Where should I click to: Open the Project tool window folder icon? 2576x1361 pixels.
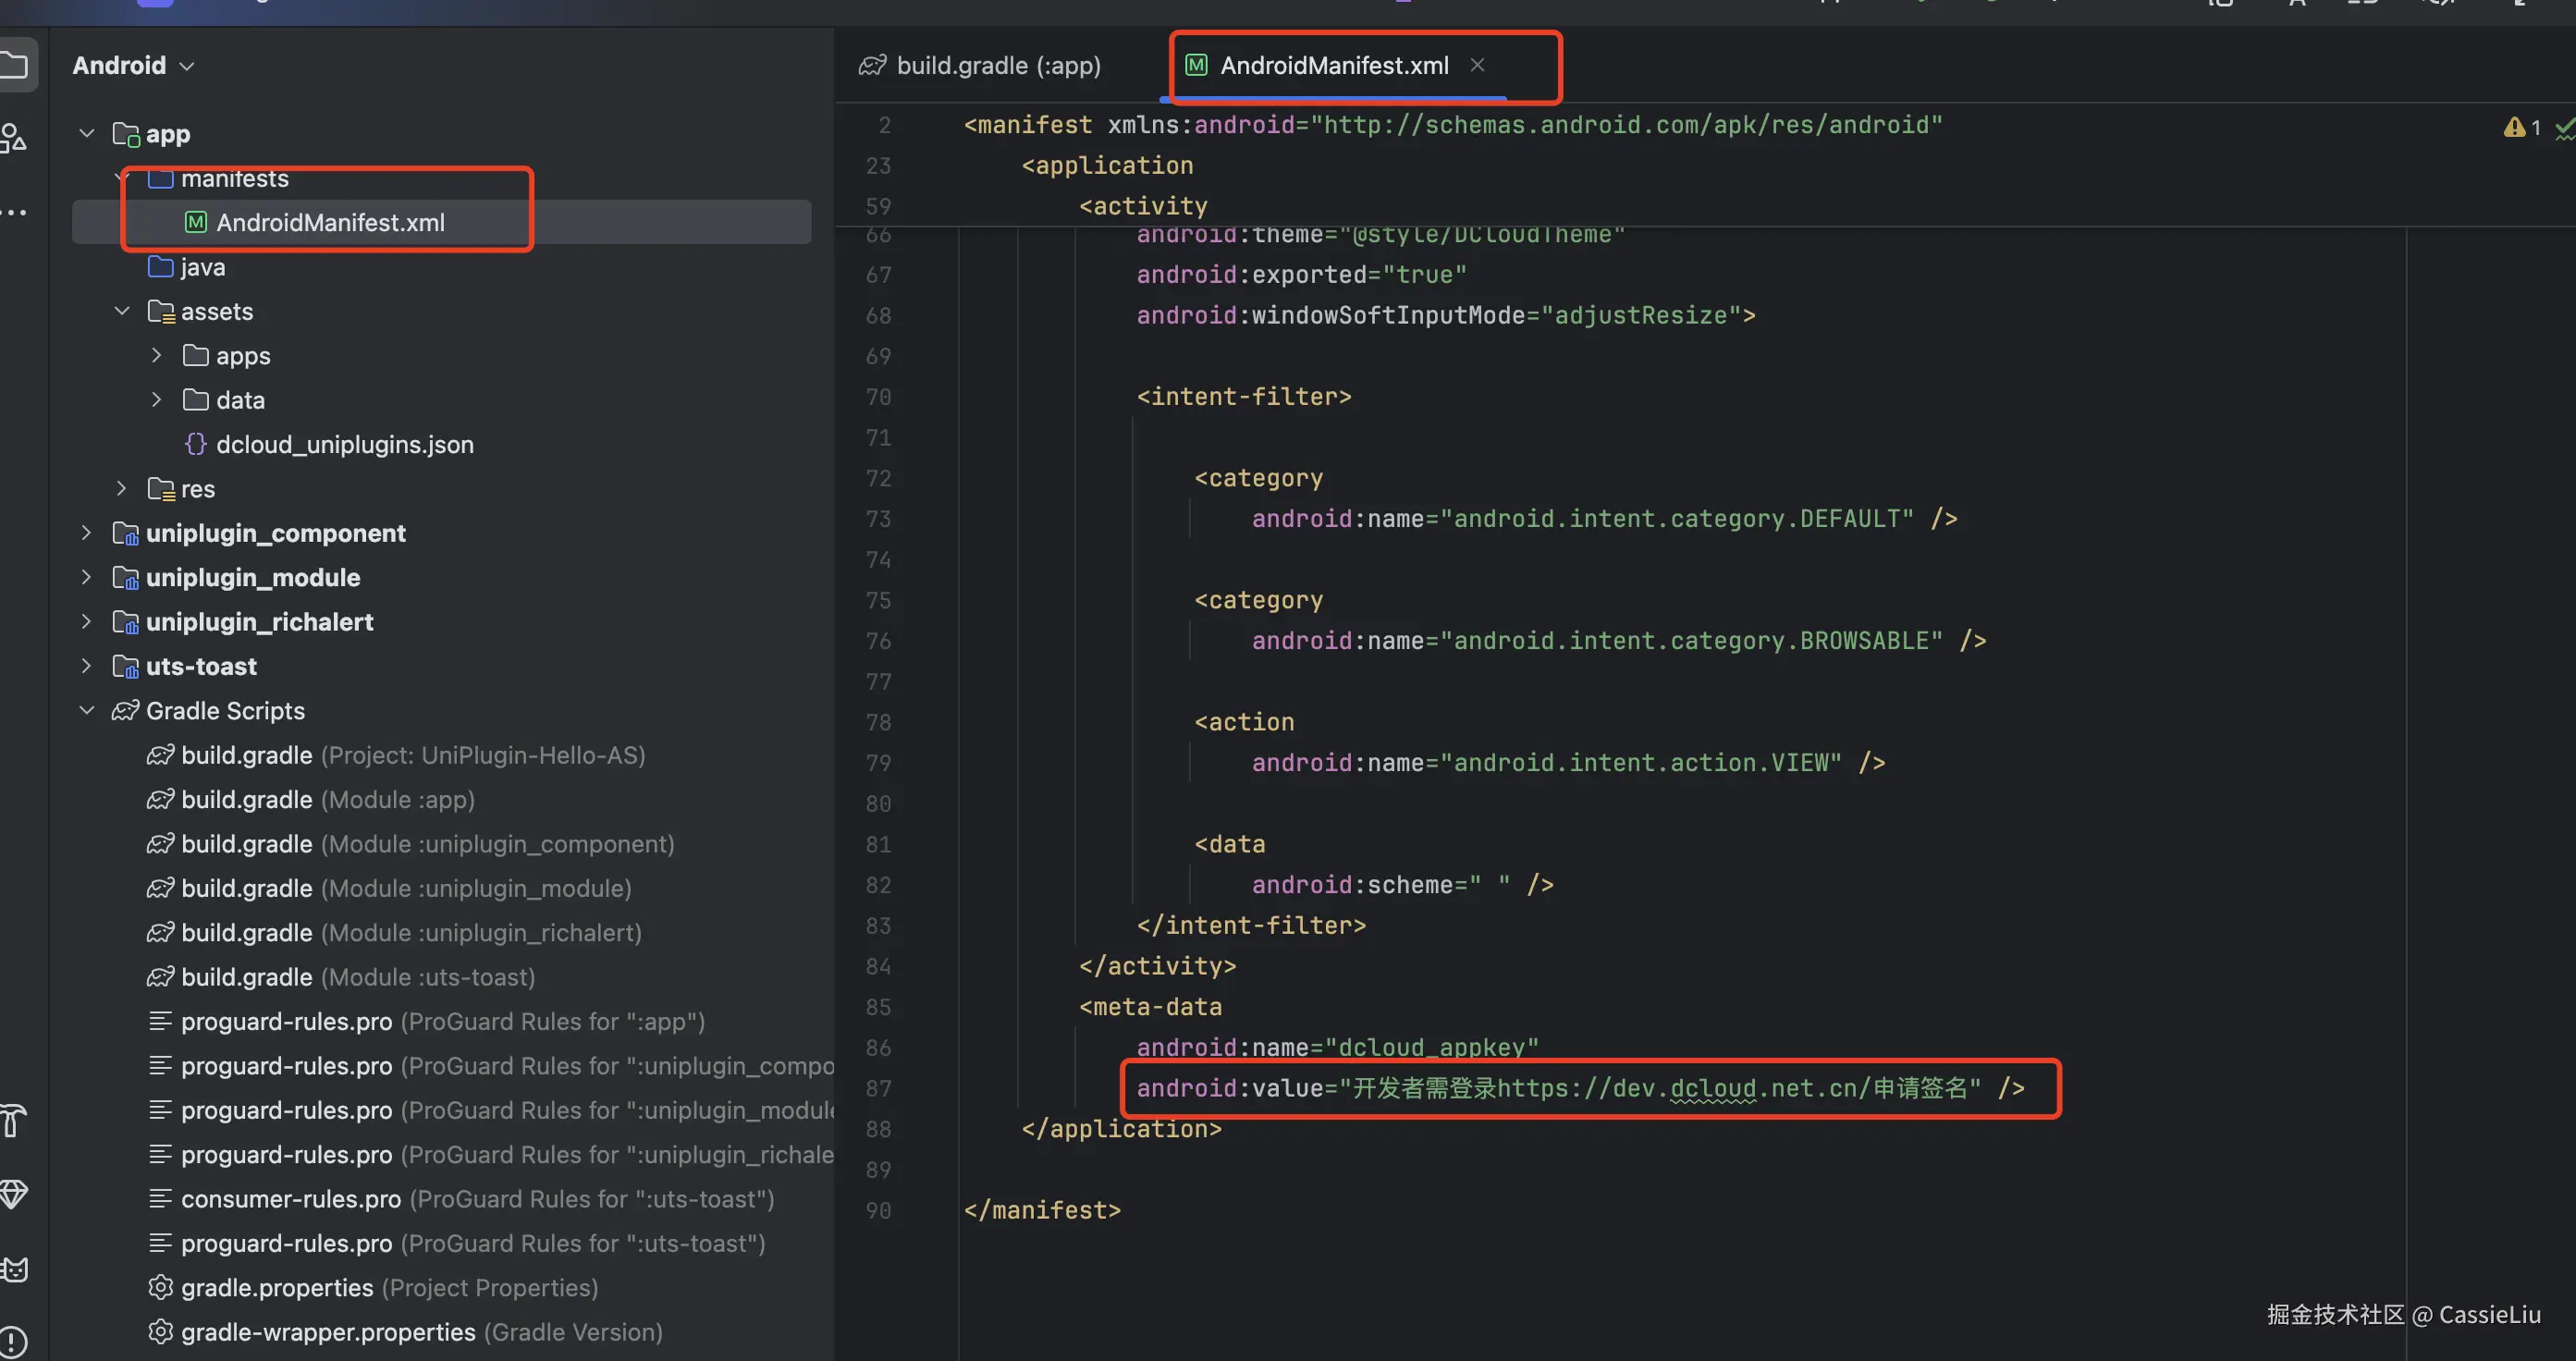pos(14,66)
